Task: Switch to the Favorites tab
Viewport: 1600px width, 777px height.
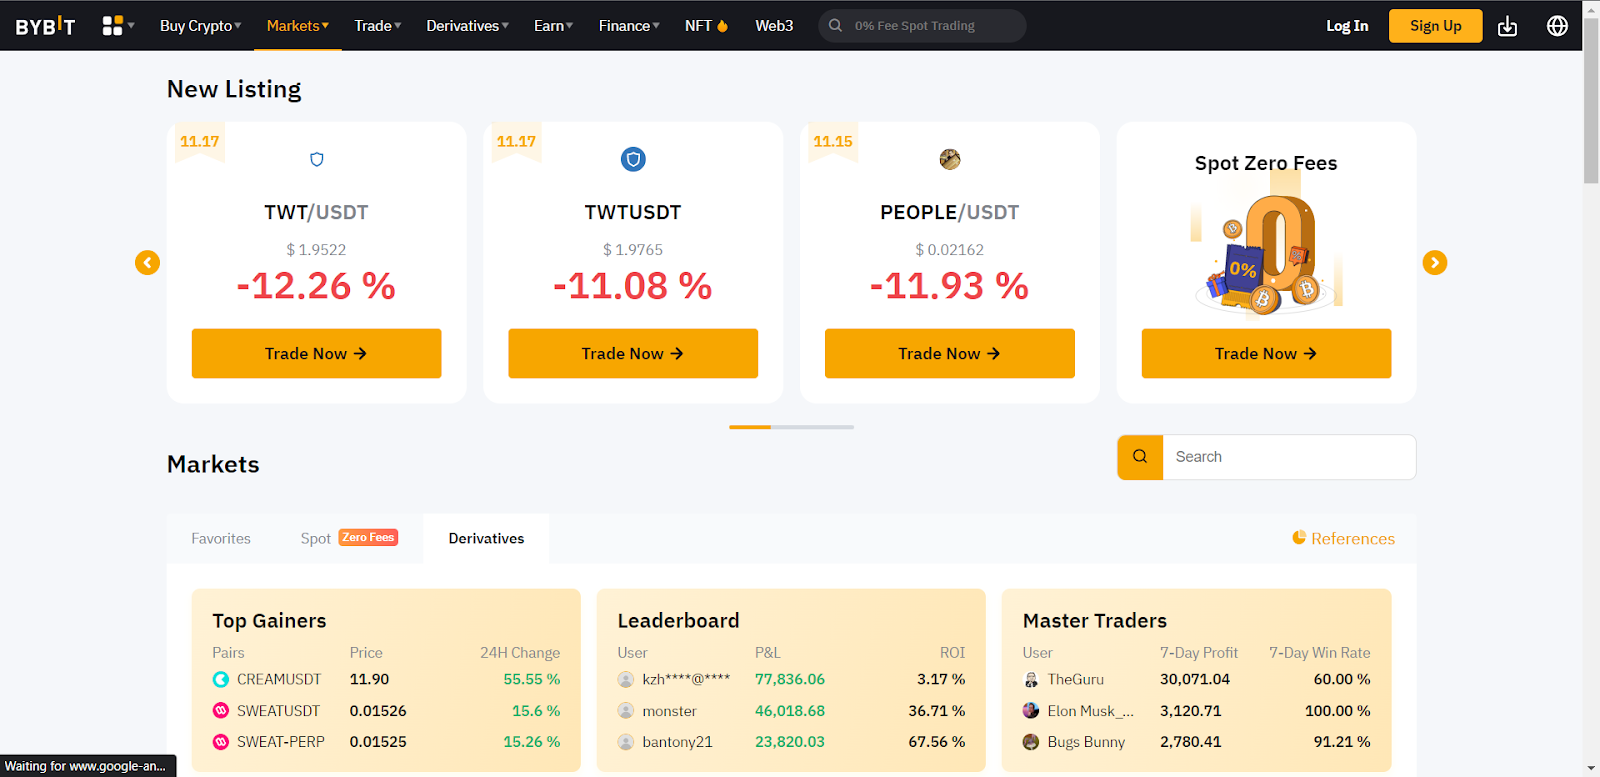Action: (x=221, y=539)
